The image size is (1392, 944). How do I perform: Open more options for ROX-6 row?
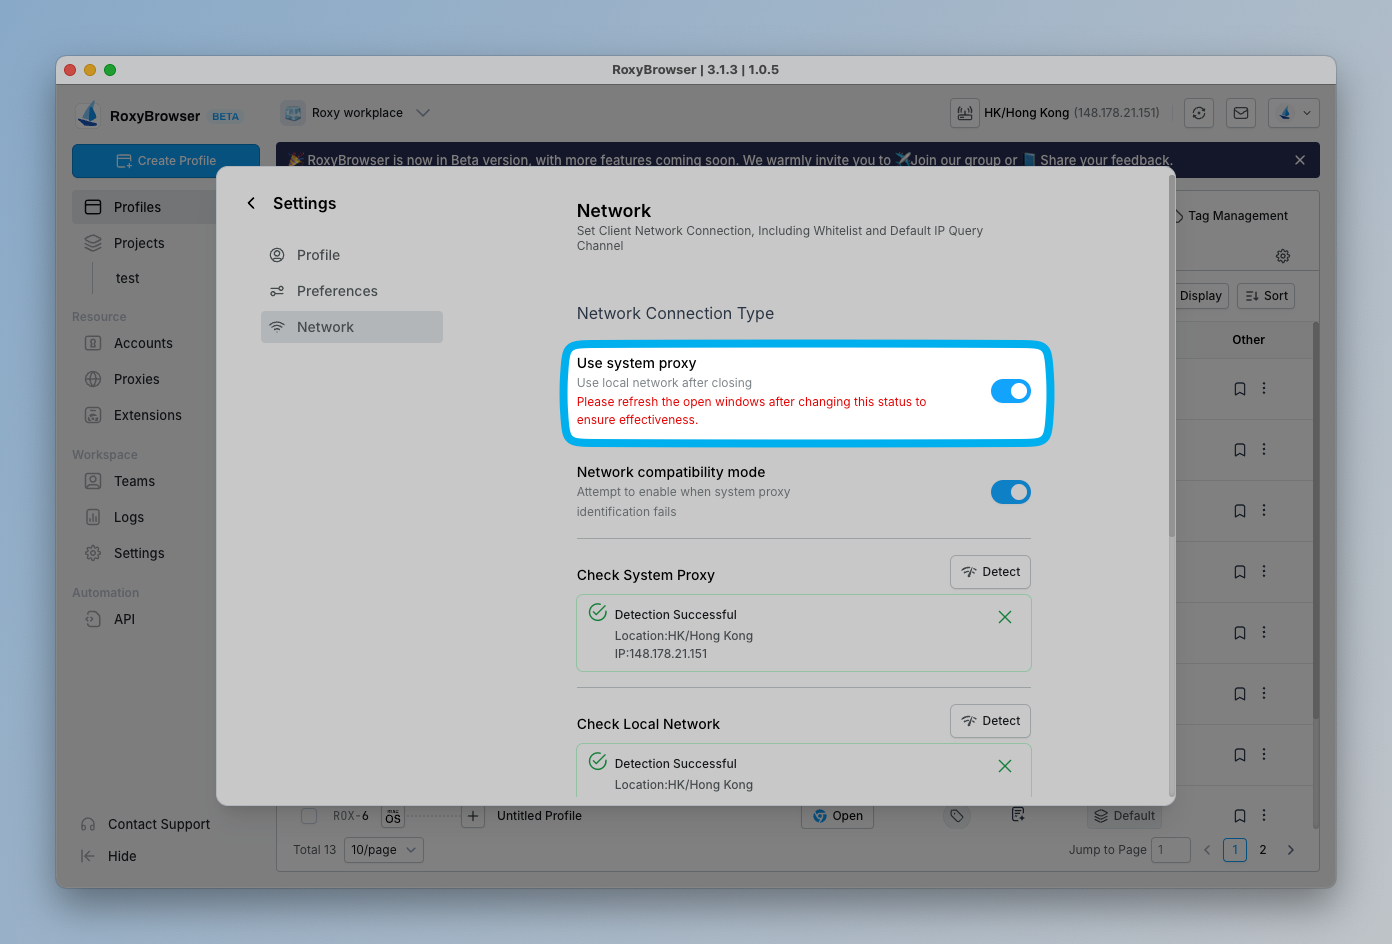1264,815
